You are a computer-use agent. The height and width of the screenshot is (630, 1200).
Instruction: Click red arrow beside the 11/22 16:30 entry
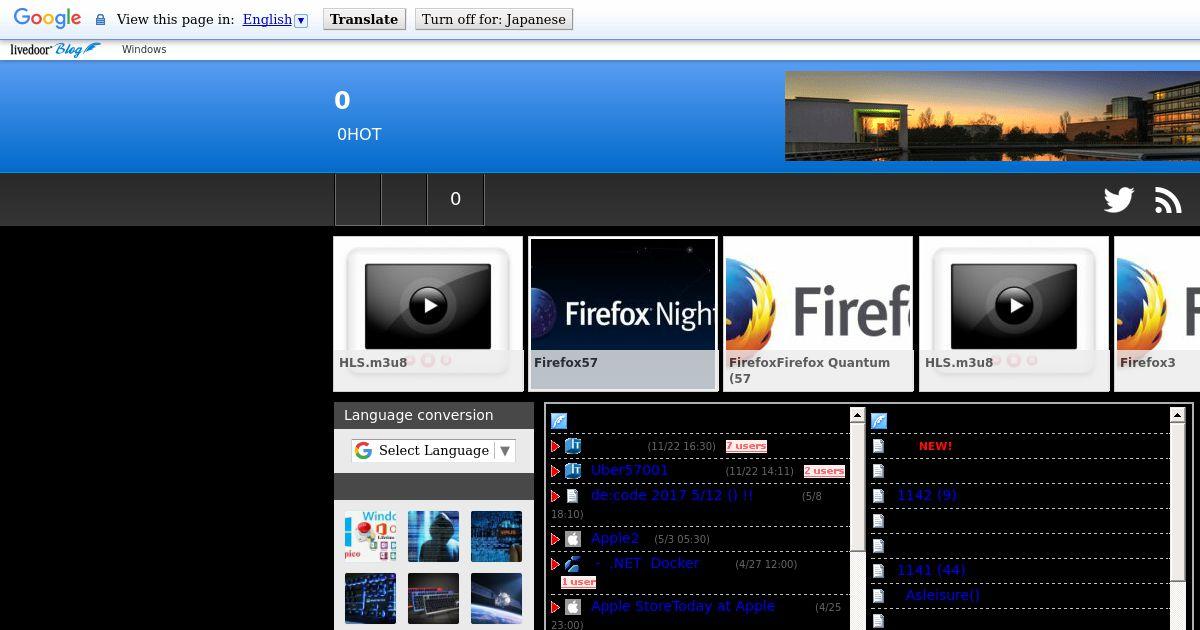coord(556,446)
